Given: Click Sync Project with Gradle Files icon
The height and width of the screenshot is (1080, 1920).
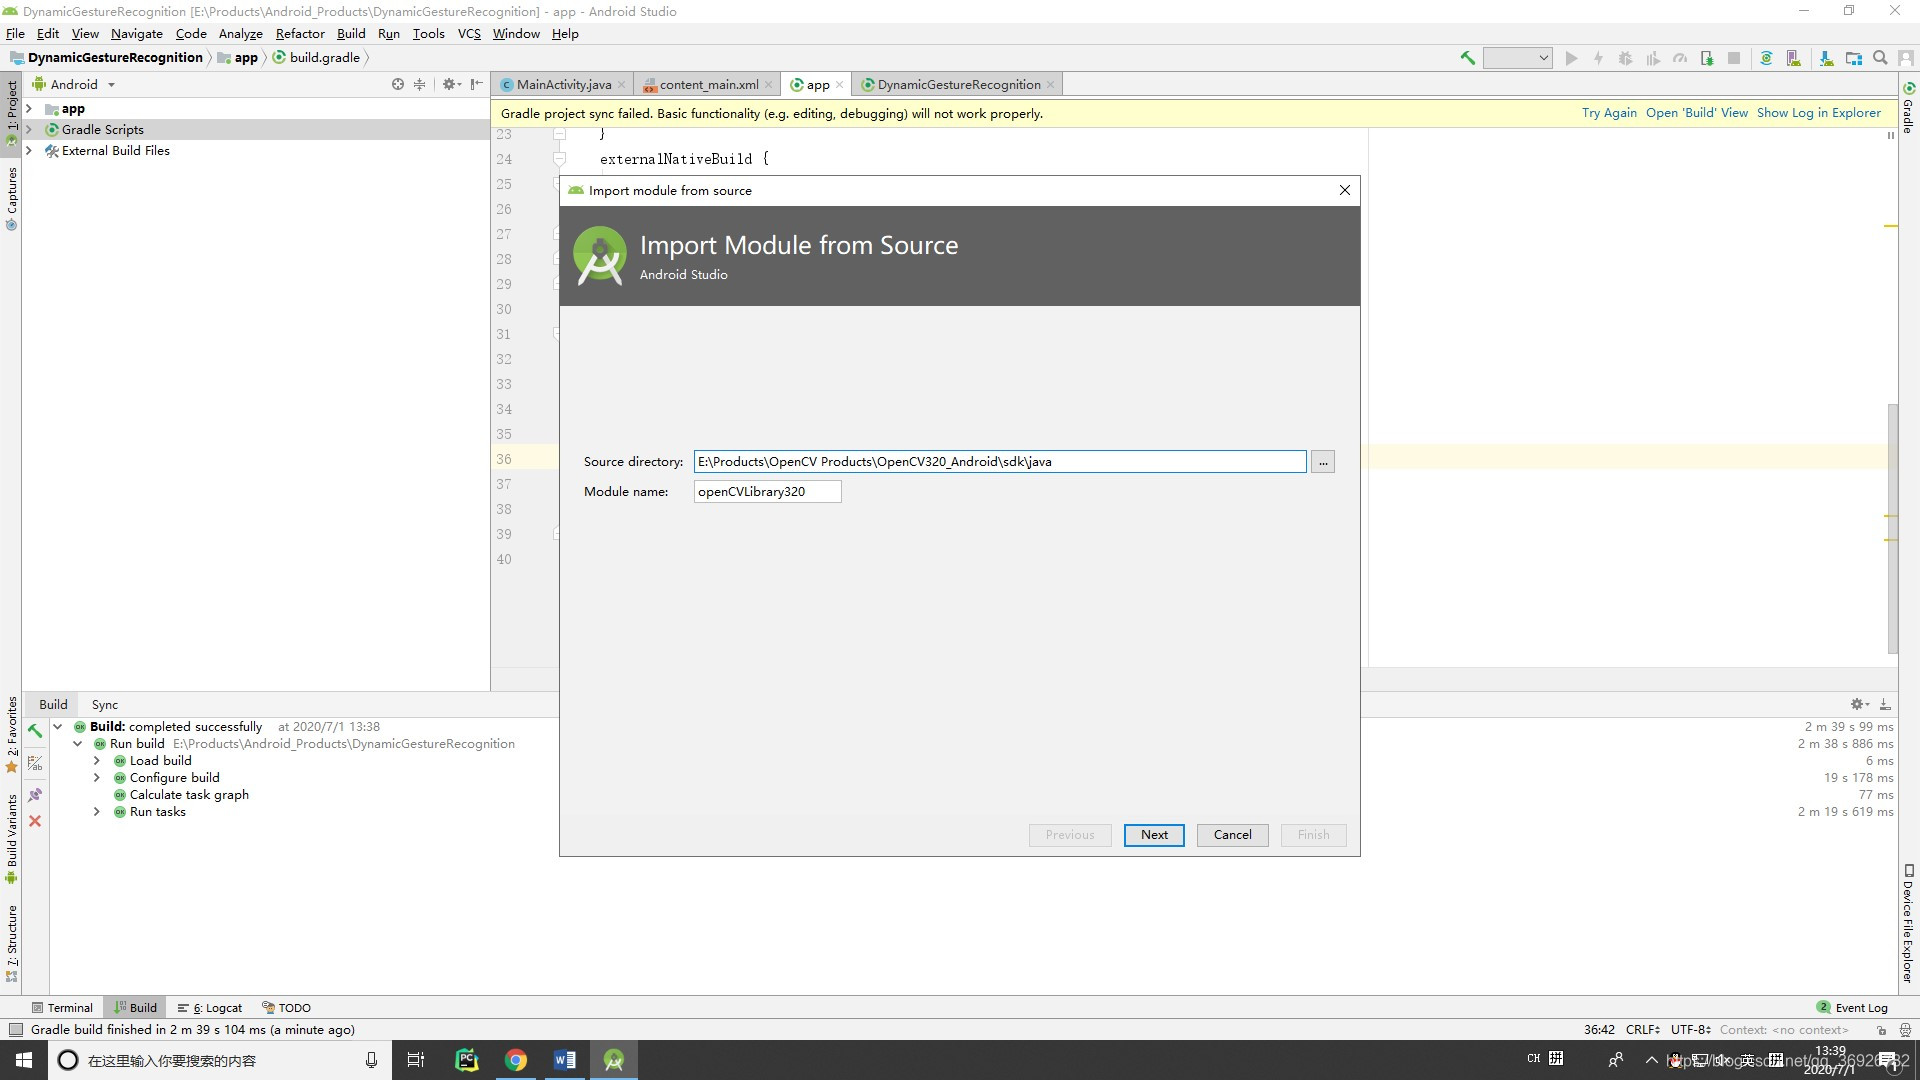Looking at the screenshot, I should (1766, 58).
